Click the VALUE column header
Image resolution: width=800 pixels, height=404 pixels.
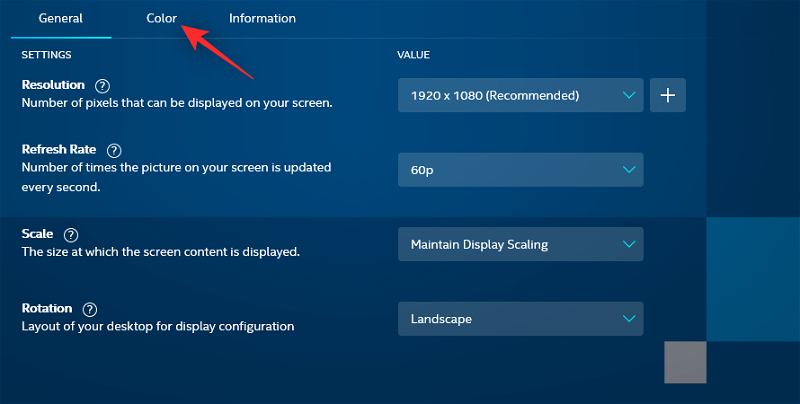[413, 54]
